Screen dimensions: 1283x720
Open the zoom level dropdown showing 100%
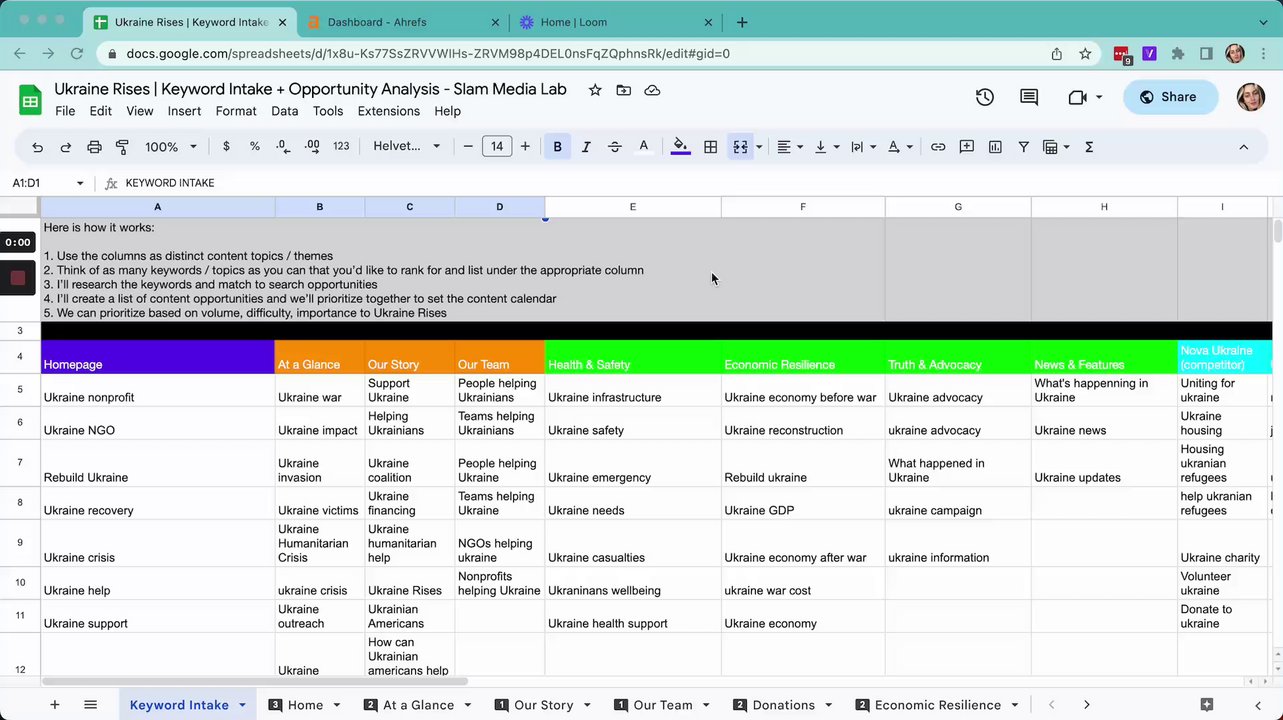coord(171,147)
